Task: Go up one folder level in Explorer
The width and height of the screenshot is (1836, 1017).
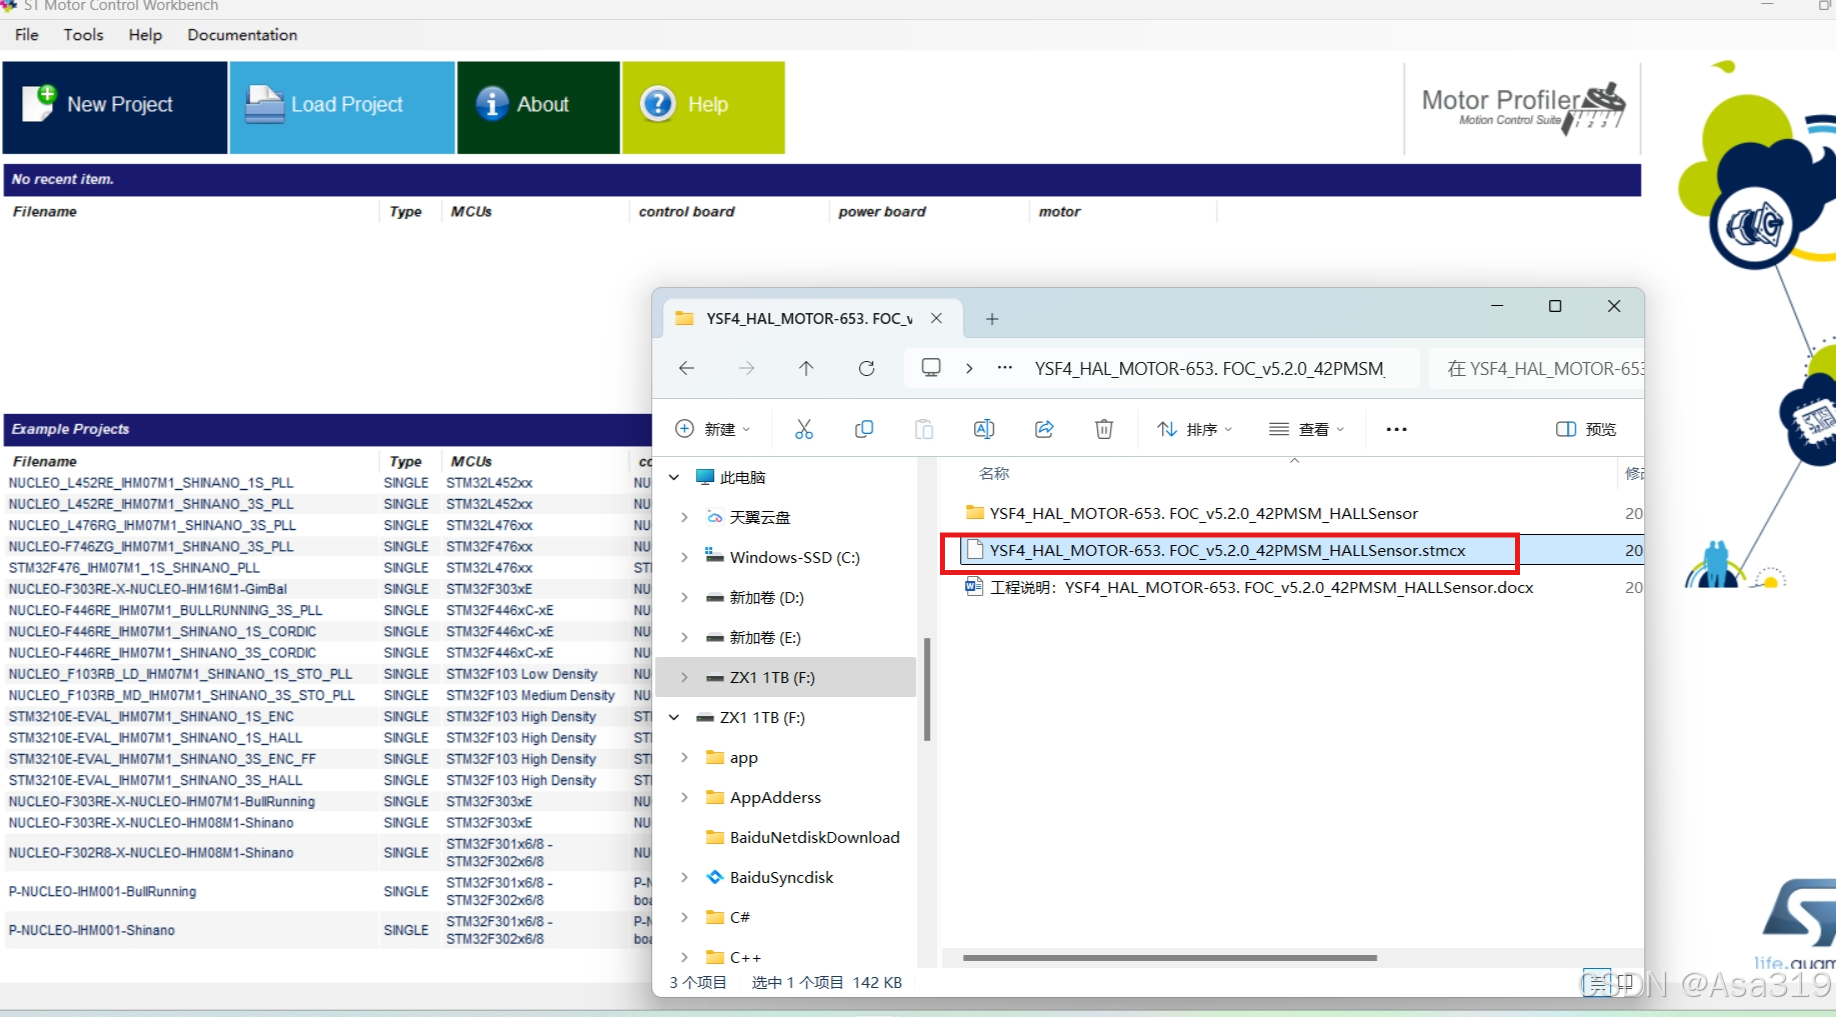Action: click(806, 368)
